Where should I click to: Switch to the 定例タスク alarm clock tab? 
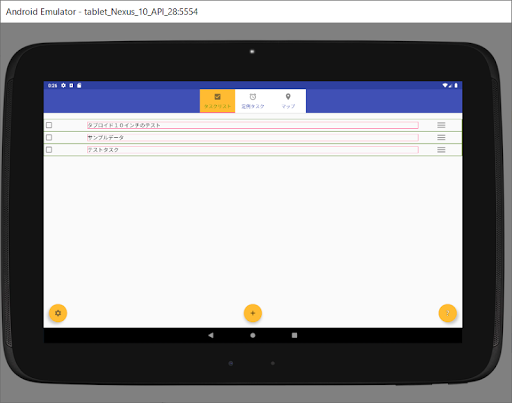[253, 101]
